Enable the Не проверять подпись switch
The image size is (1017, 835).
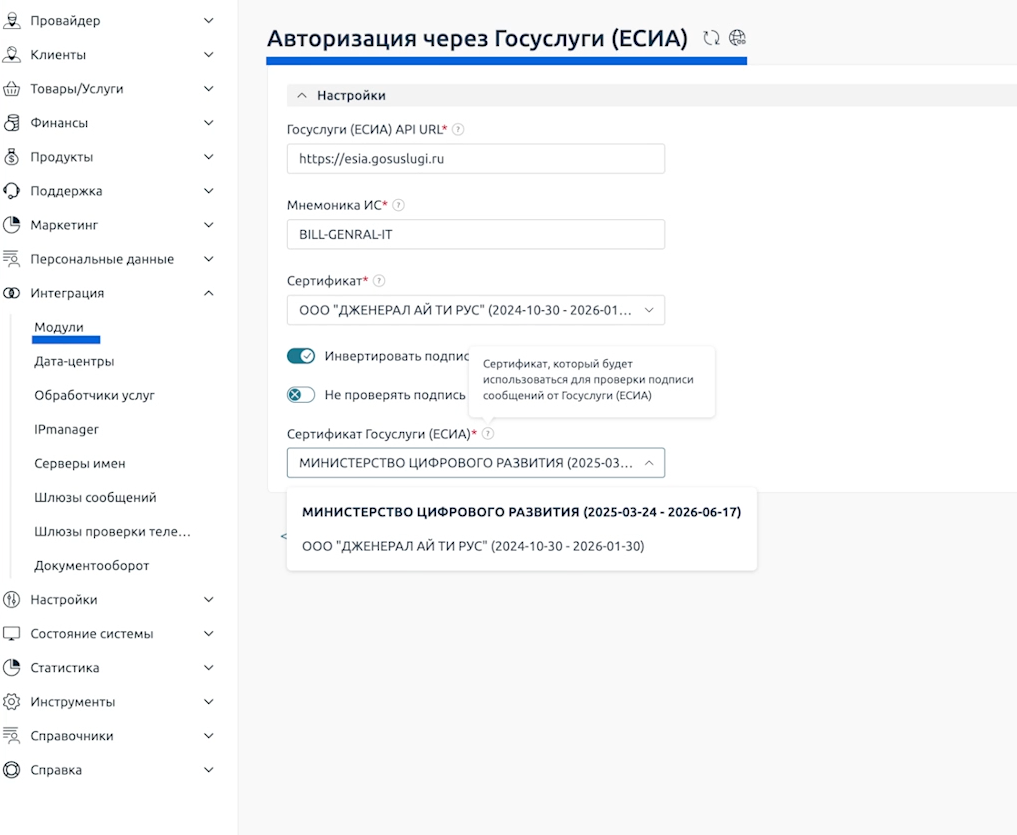pos(301,394)
